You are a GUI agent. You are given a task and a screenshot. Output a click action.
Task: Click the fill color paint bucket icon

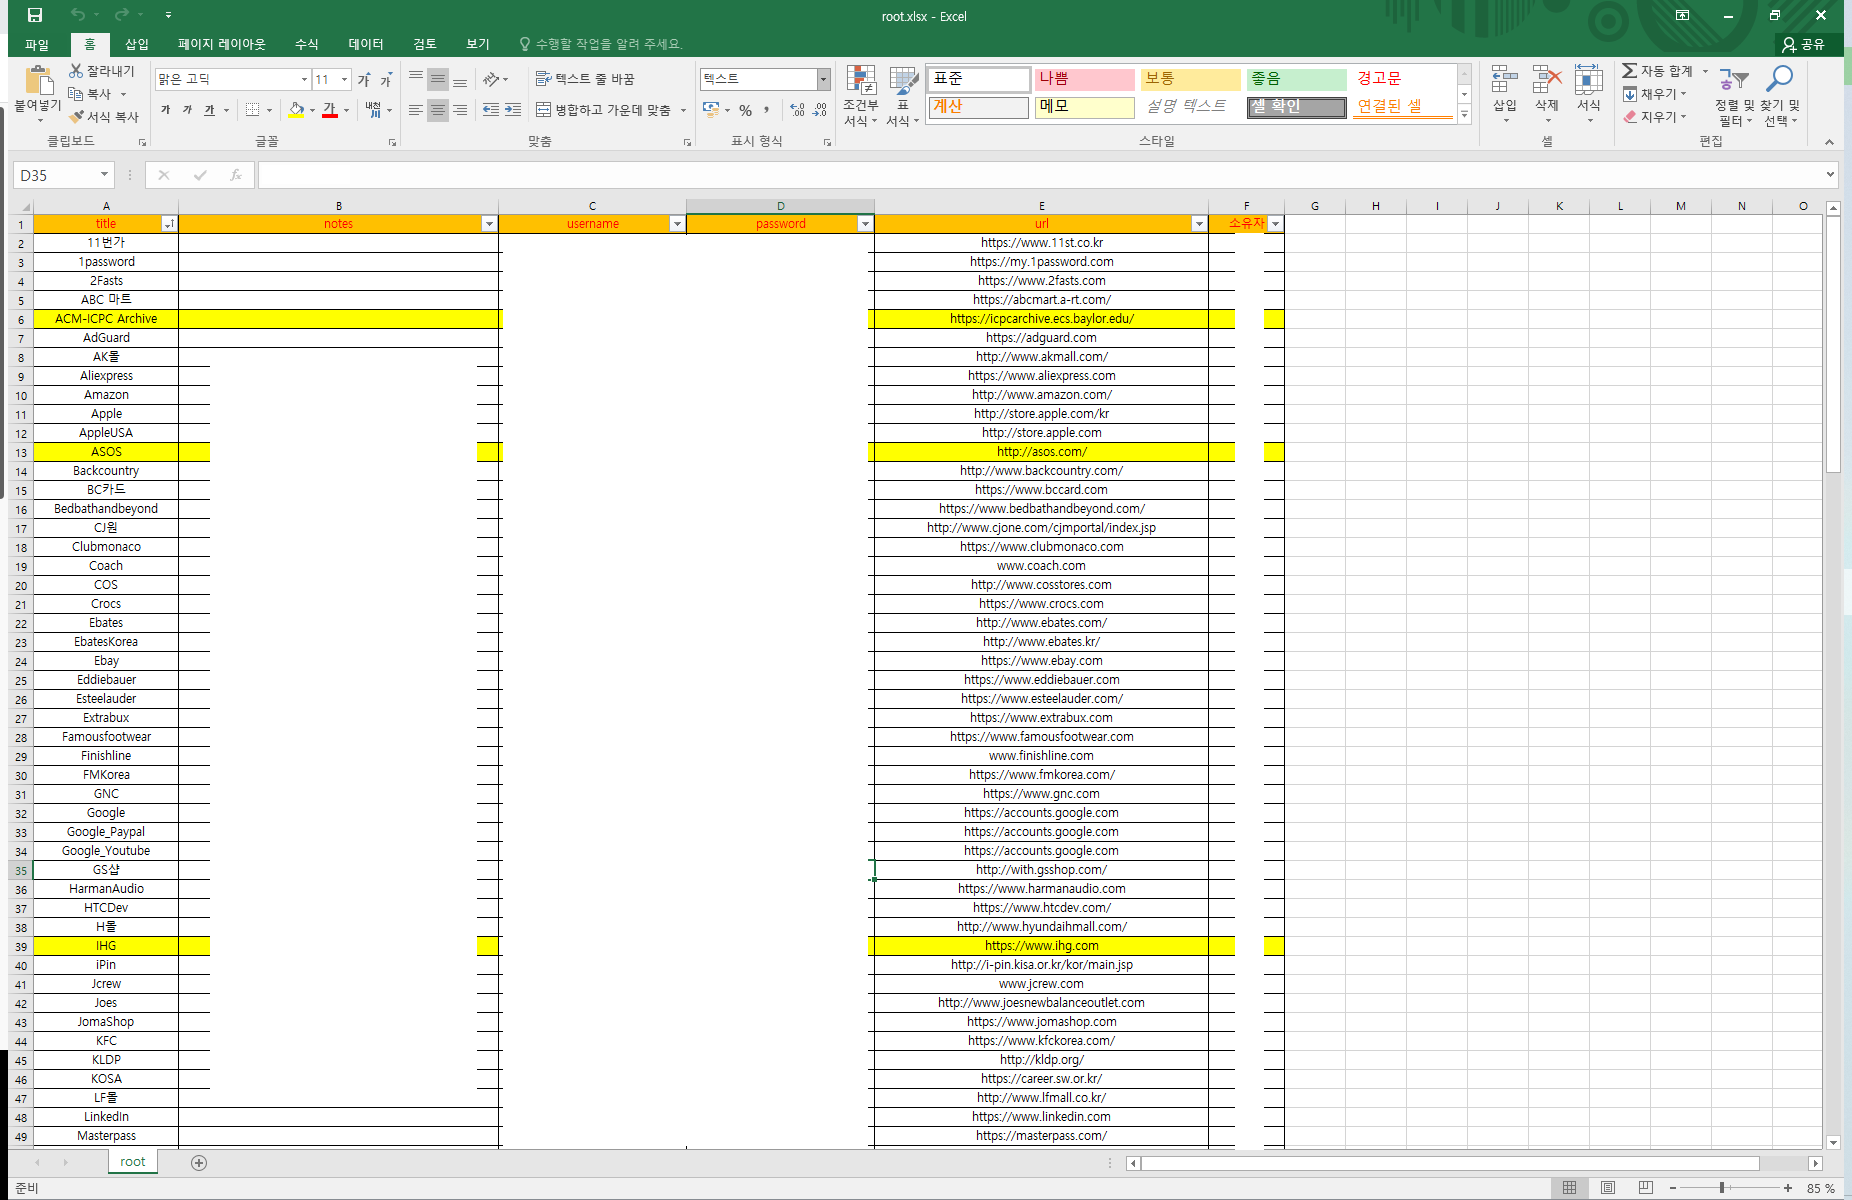pyautogui.click(x=296, y=110)
